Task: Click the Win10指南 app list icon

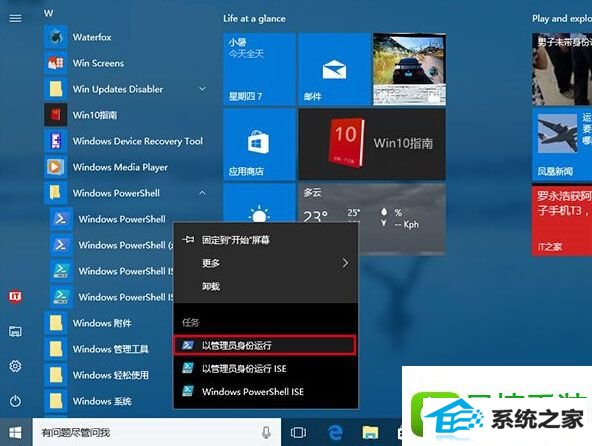Action: click(56, 115)
